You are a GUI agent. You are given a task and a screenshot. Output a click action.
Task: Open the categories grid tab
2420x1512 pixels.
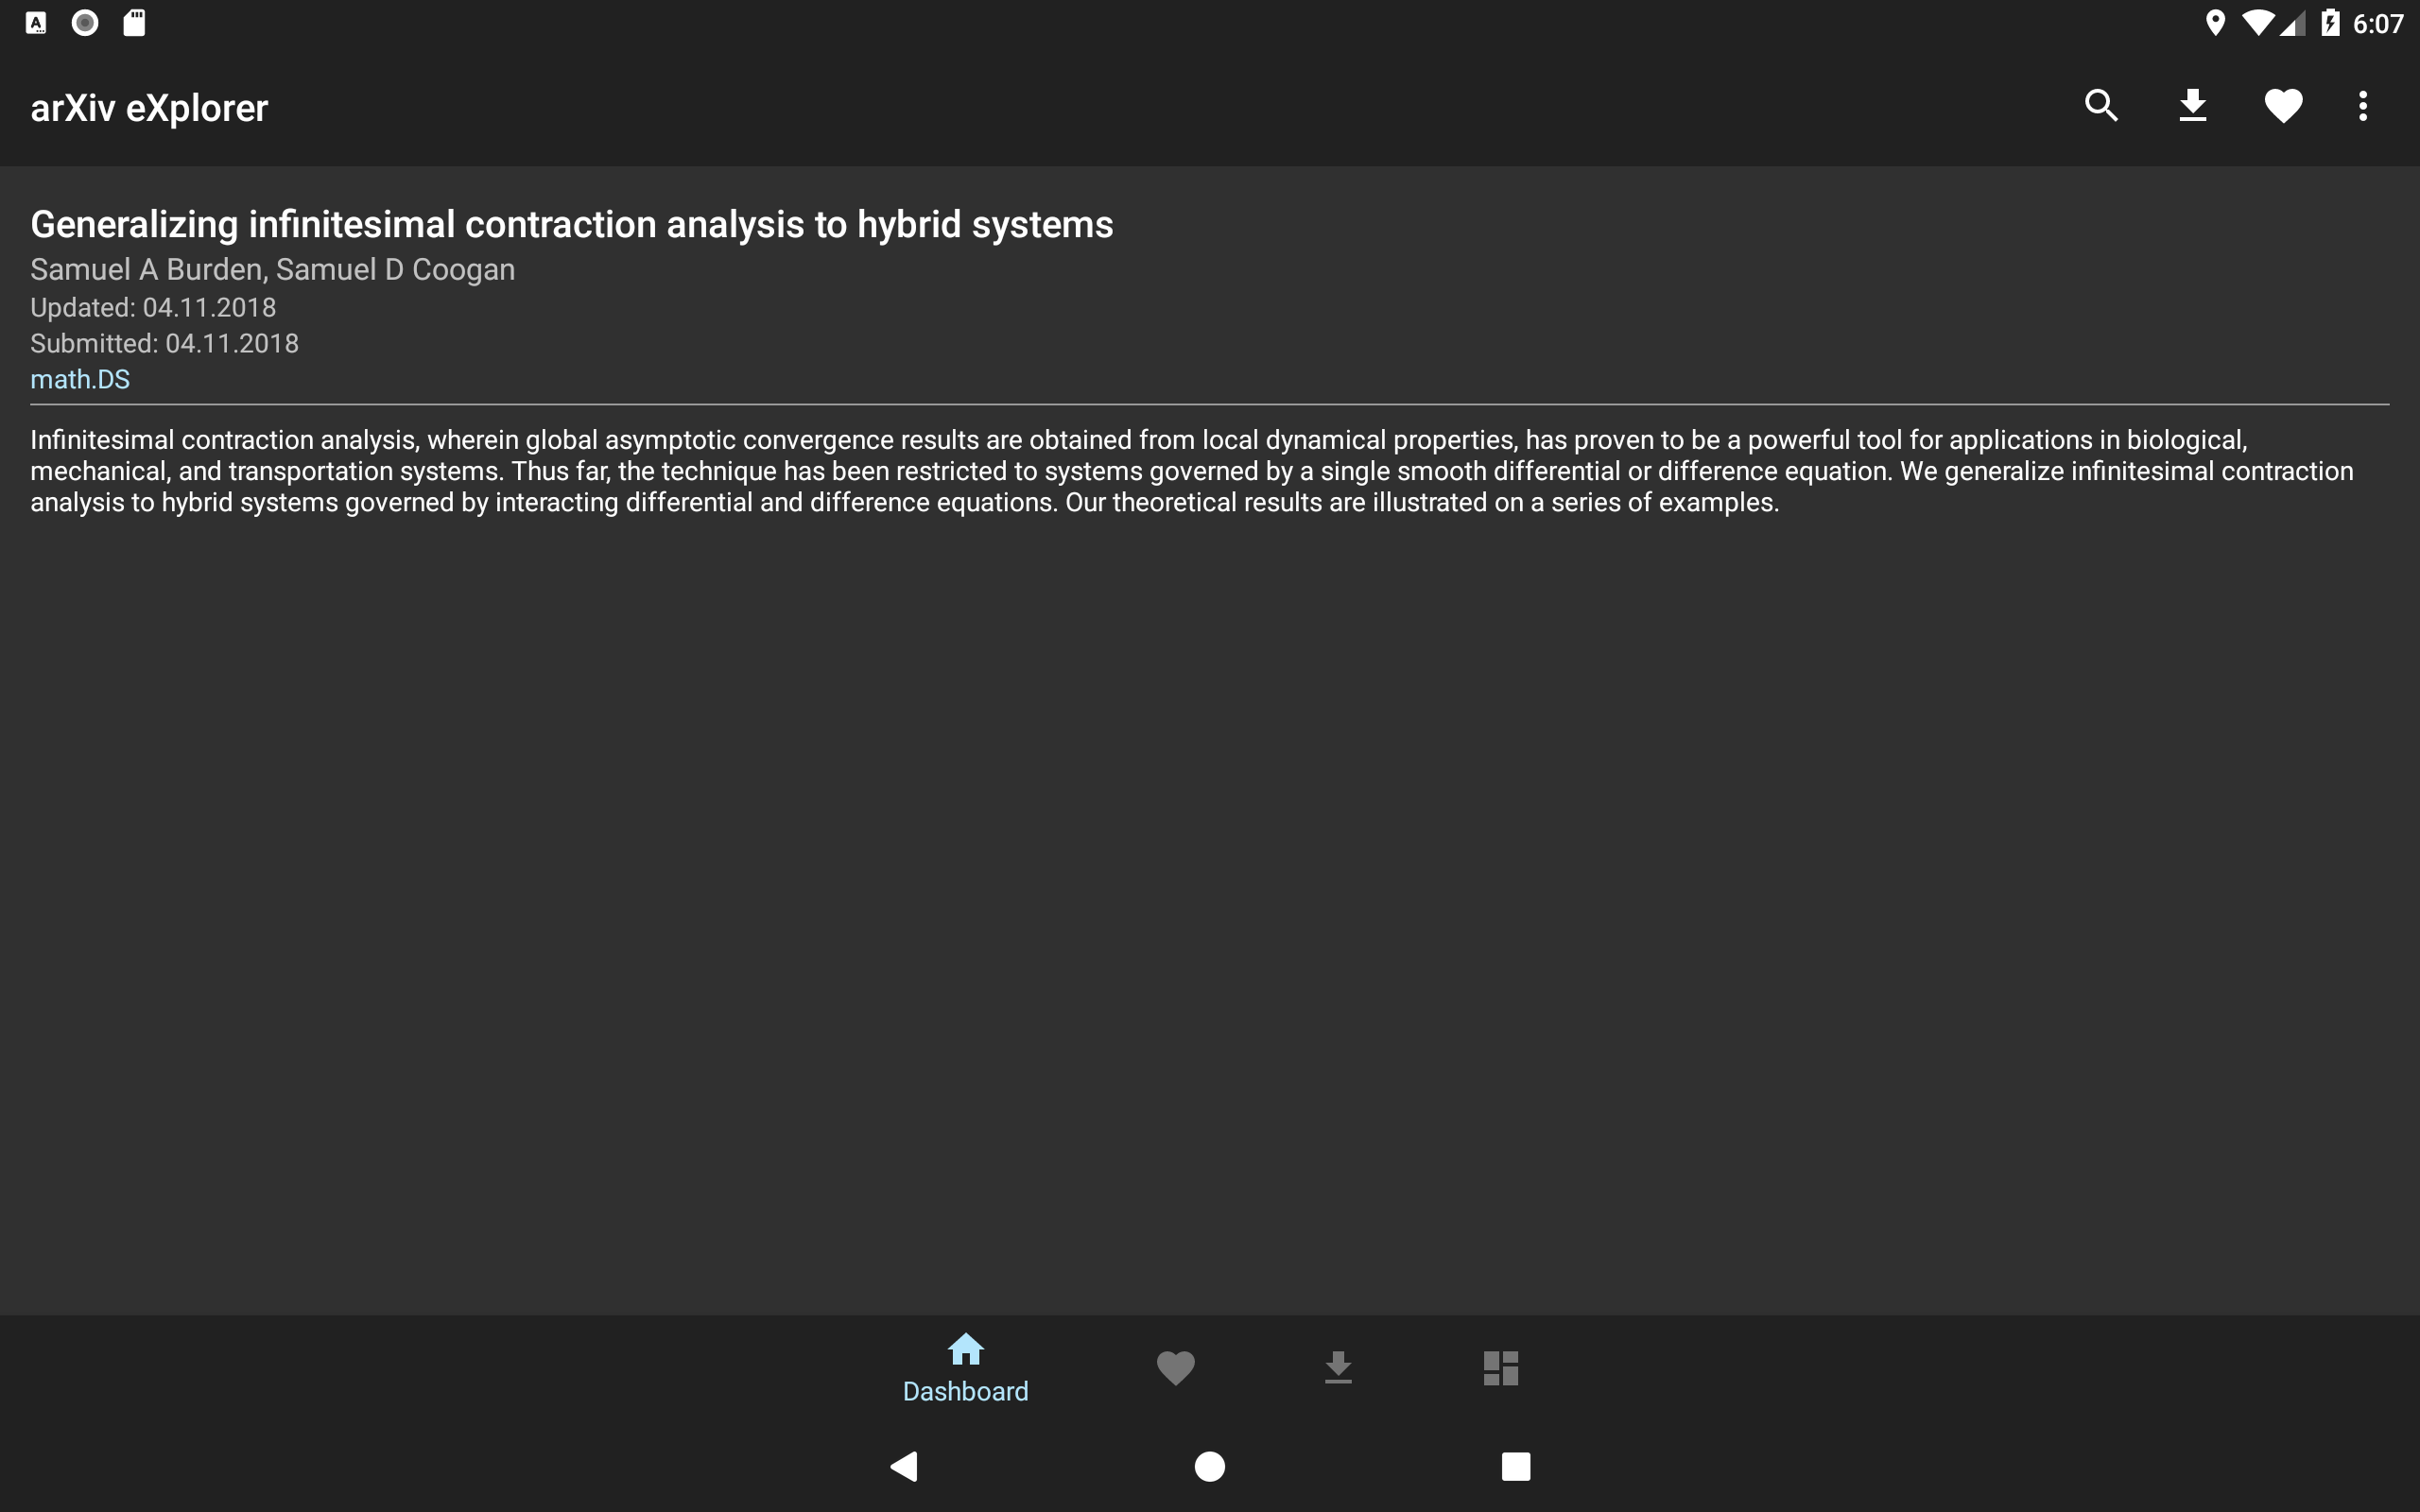[1500, 1367]
